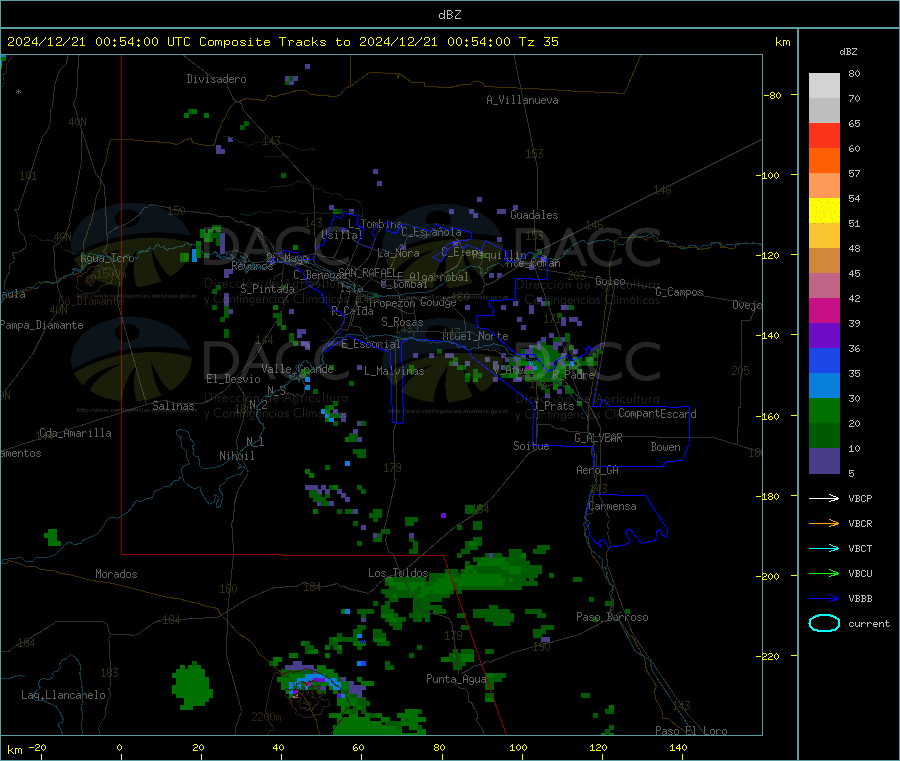Click the cyan 'current' ellipse legend icon
Image resolution: width=900 pixels, height=761 pixels.
coord(824,623)
